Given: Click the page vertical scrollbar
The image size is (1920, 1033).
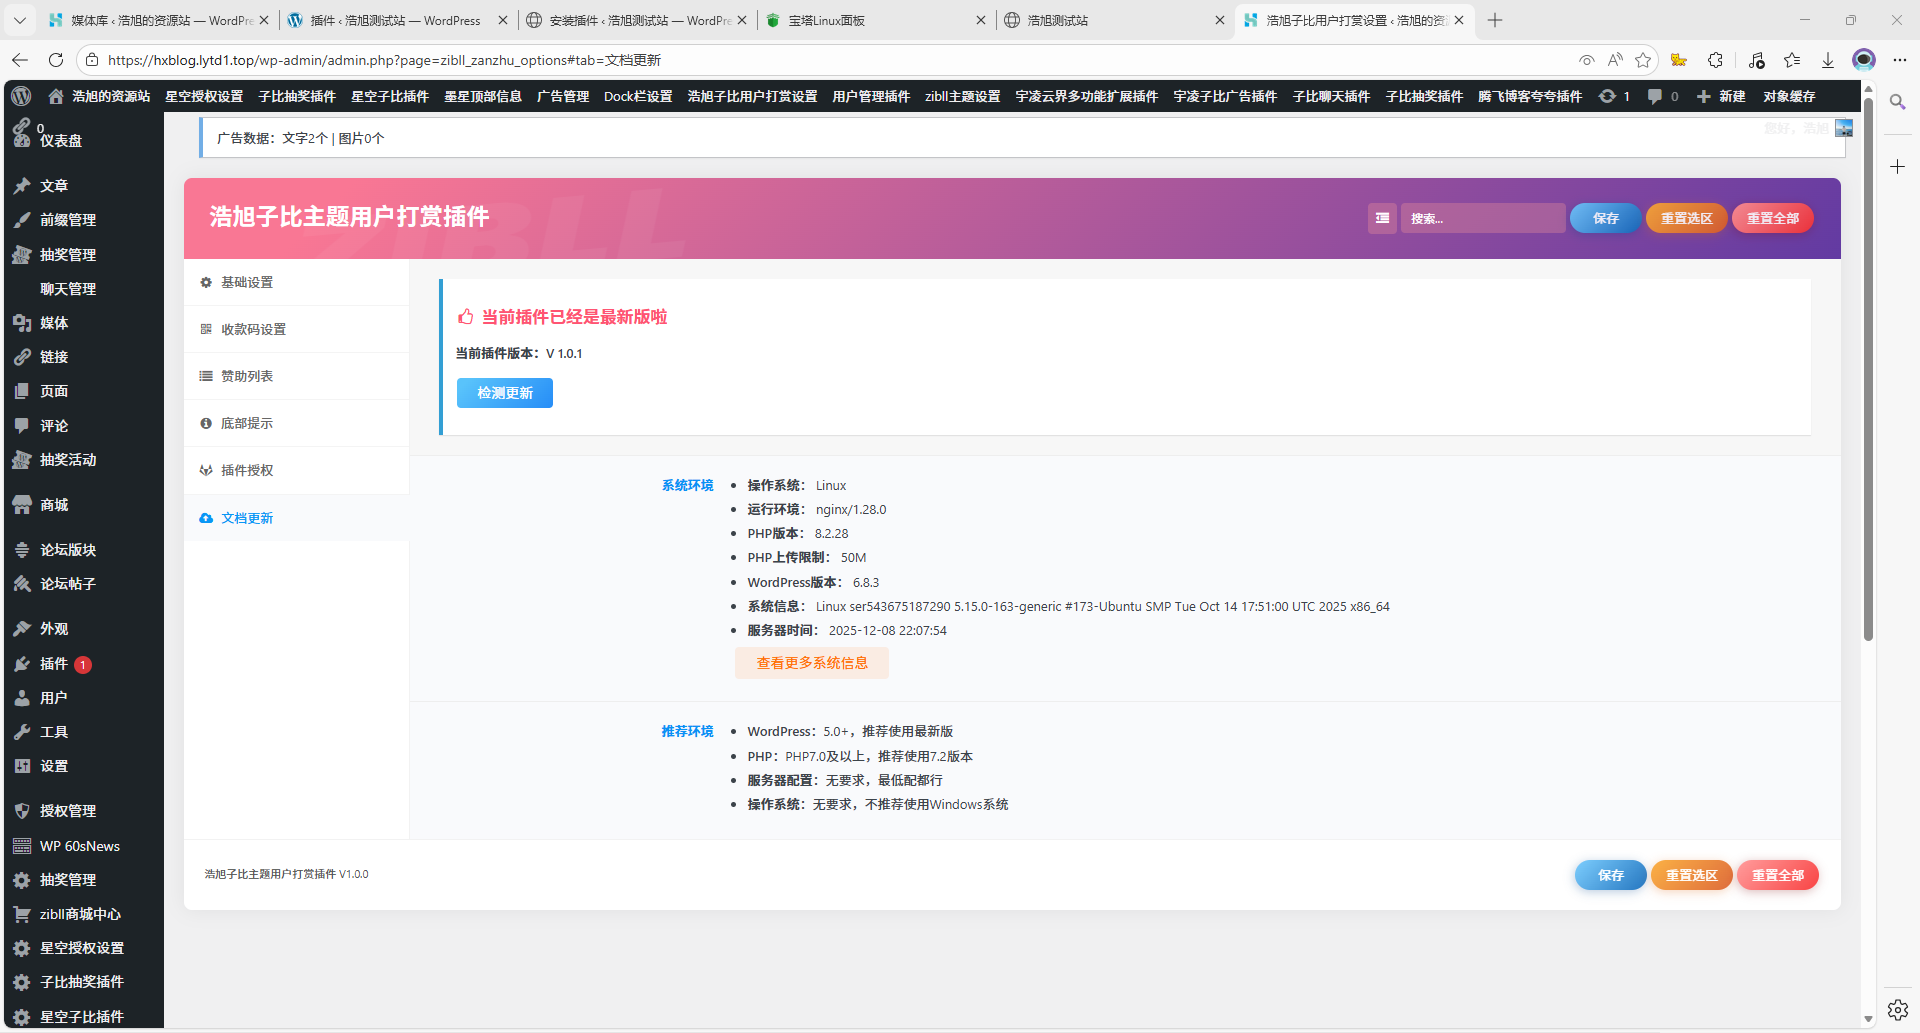Looking at the screenshot, I should [1868, 400].
